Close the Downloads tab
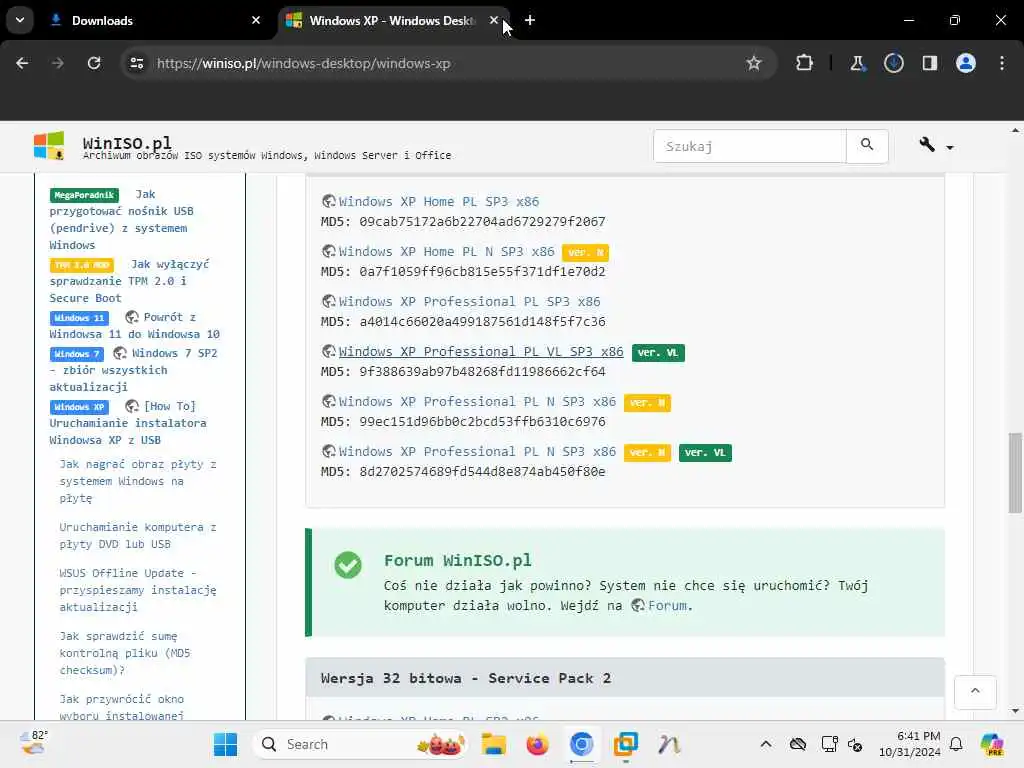This screenshot has width=1024, height=768. (x=256, y=20)
